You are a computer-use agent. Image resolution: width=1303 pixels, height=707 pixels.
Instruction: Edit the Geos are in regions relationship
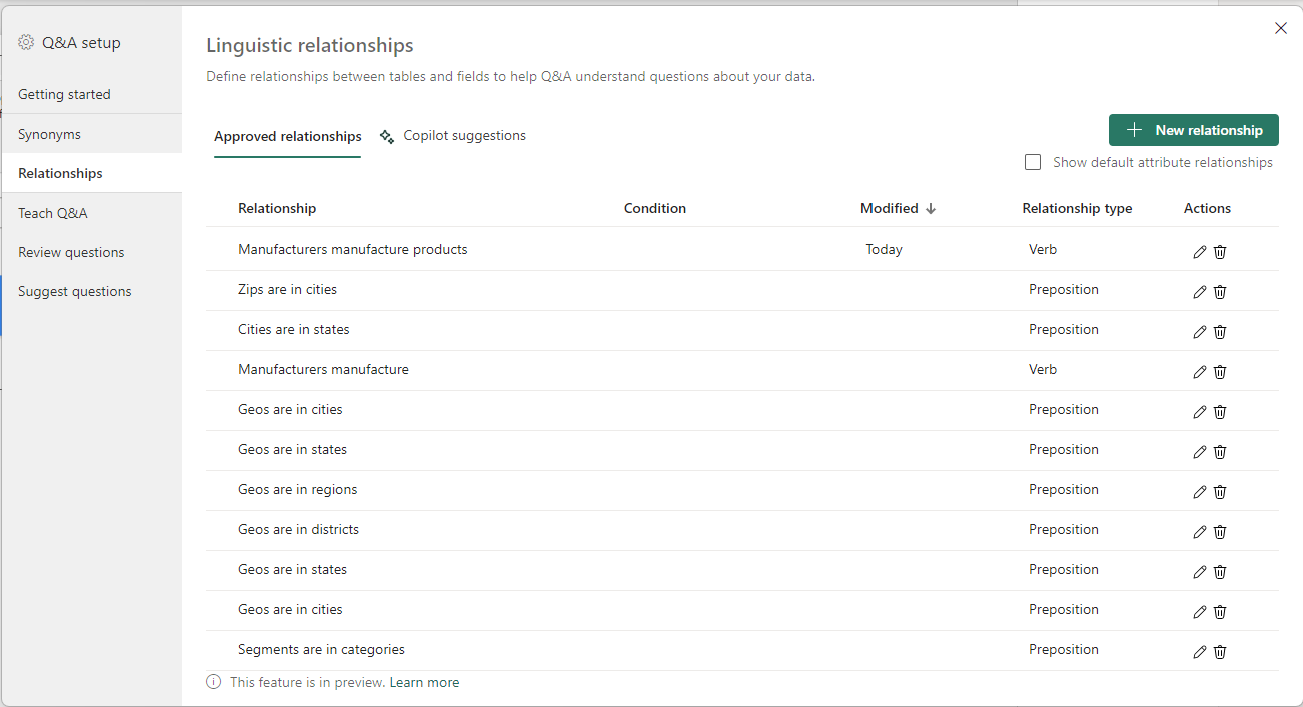point(1200,492)
